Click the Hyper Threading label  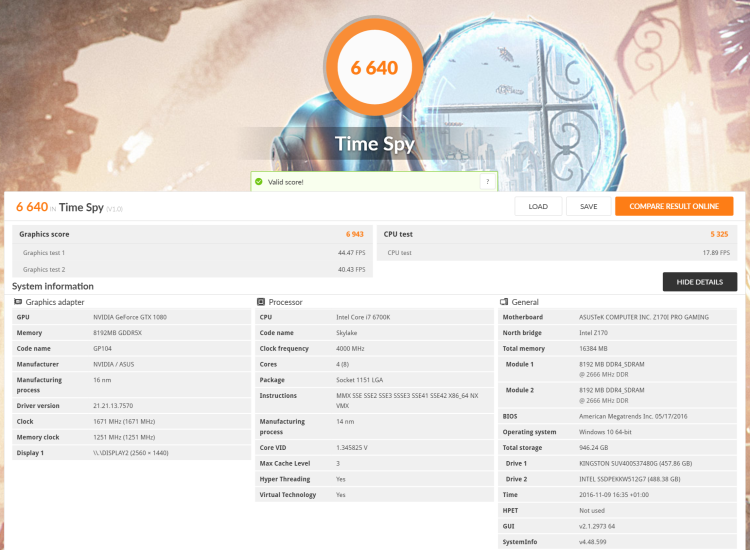click(285, 479)
